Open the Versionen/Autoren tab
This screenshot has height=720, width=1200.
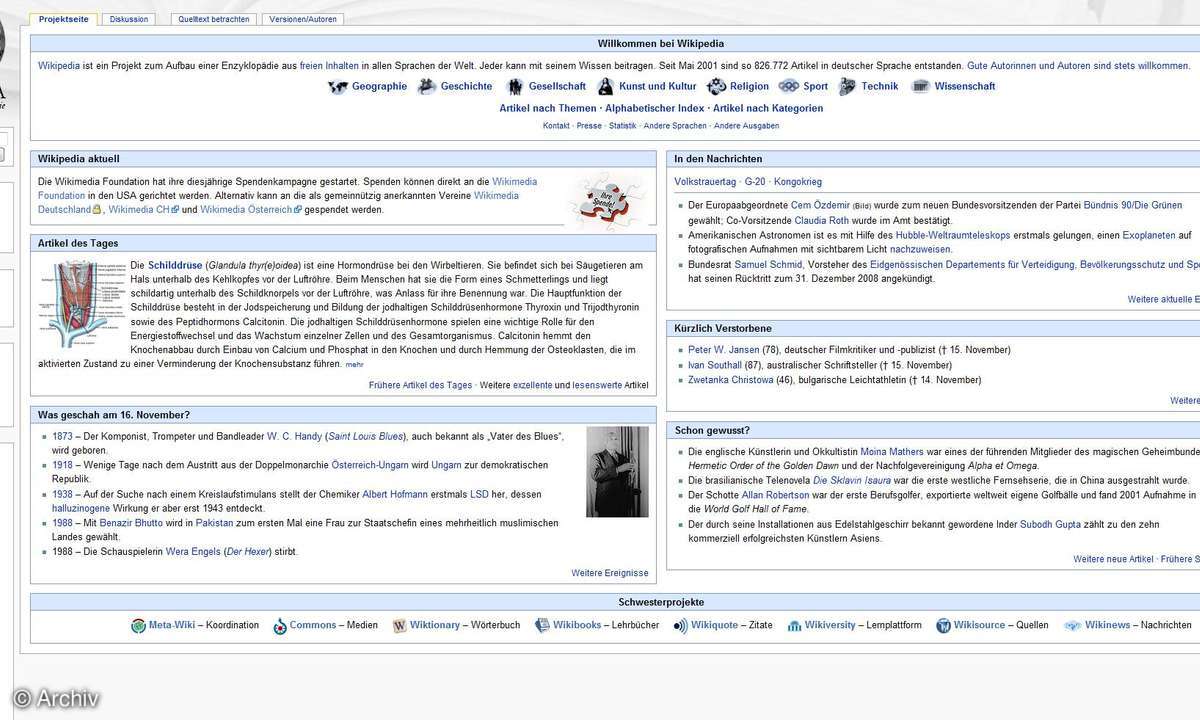tap(304, 19)
